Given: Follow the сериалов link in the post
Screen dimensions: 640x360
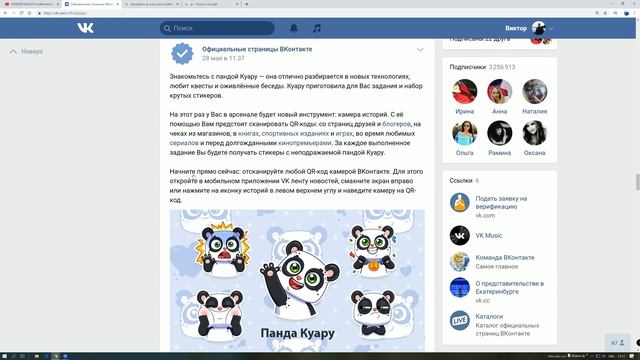Looking at the screenshot, I should click(184, 143).
